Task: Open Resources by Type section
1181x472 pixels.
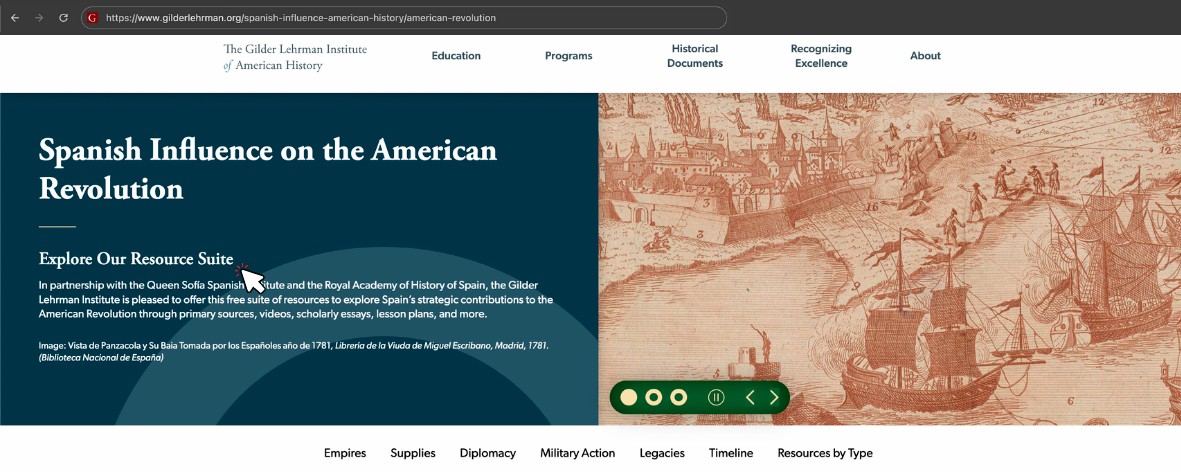Action: [x=825, y=453]
